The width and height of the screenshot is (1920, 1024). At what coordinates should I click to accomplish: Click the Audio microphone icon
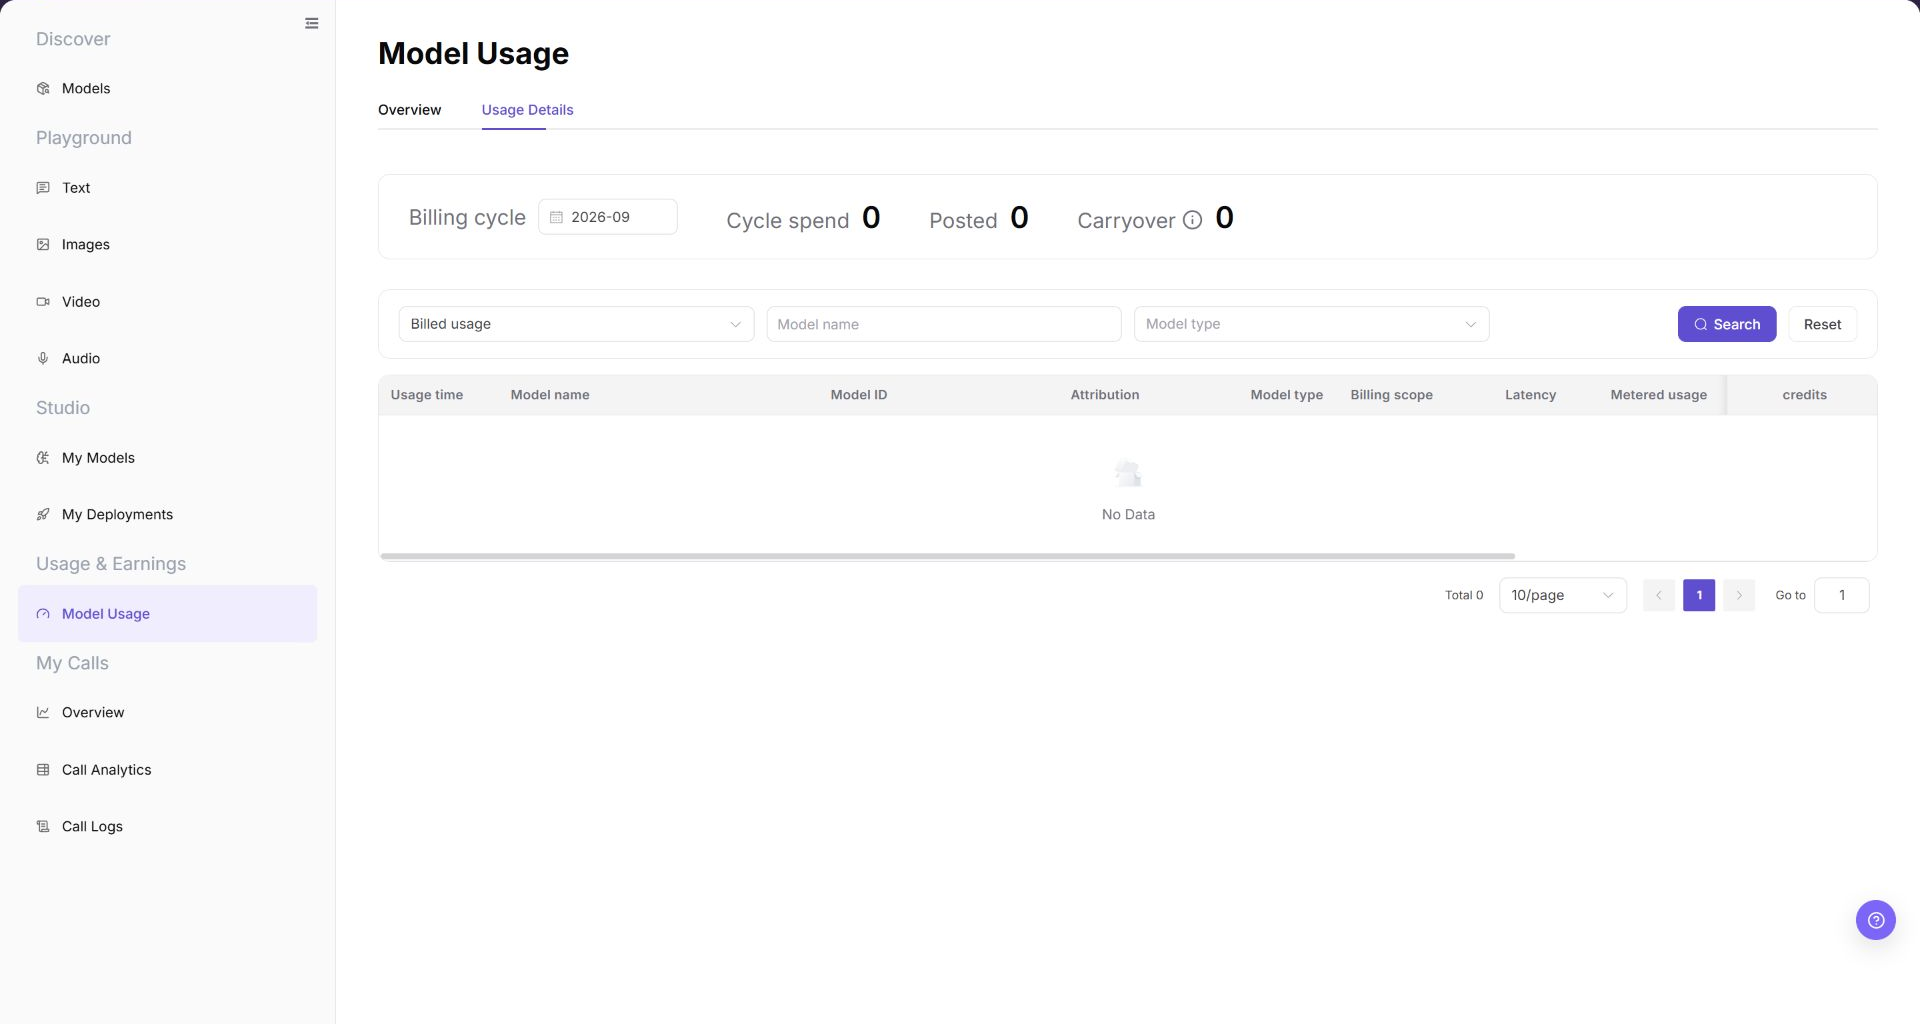point(43,358)
